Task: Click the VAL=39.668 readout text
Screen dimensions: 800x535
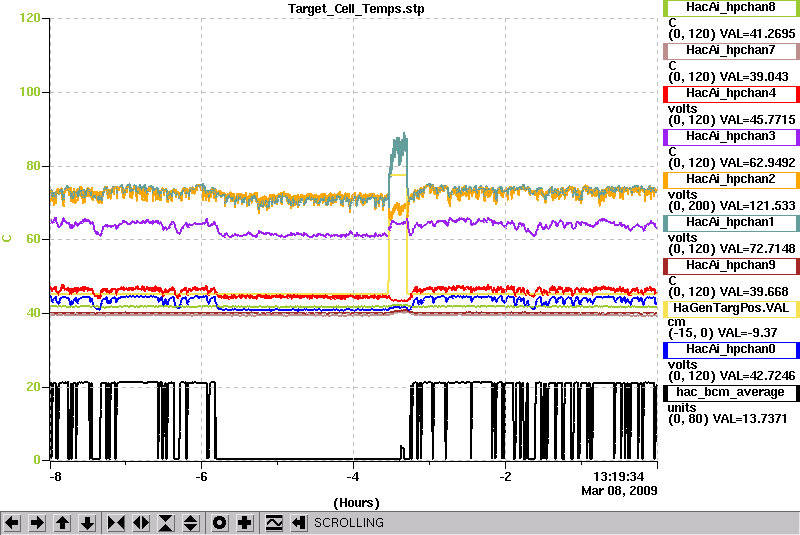Action: coord(754,292)
